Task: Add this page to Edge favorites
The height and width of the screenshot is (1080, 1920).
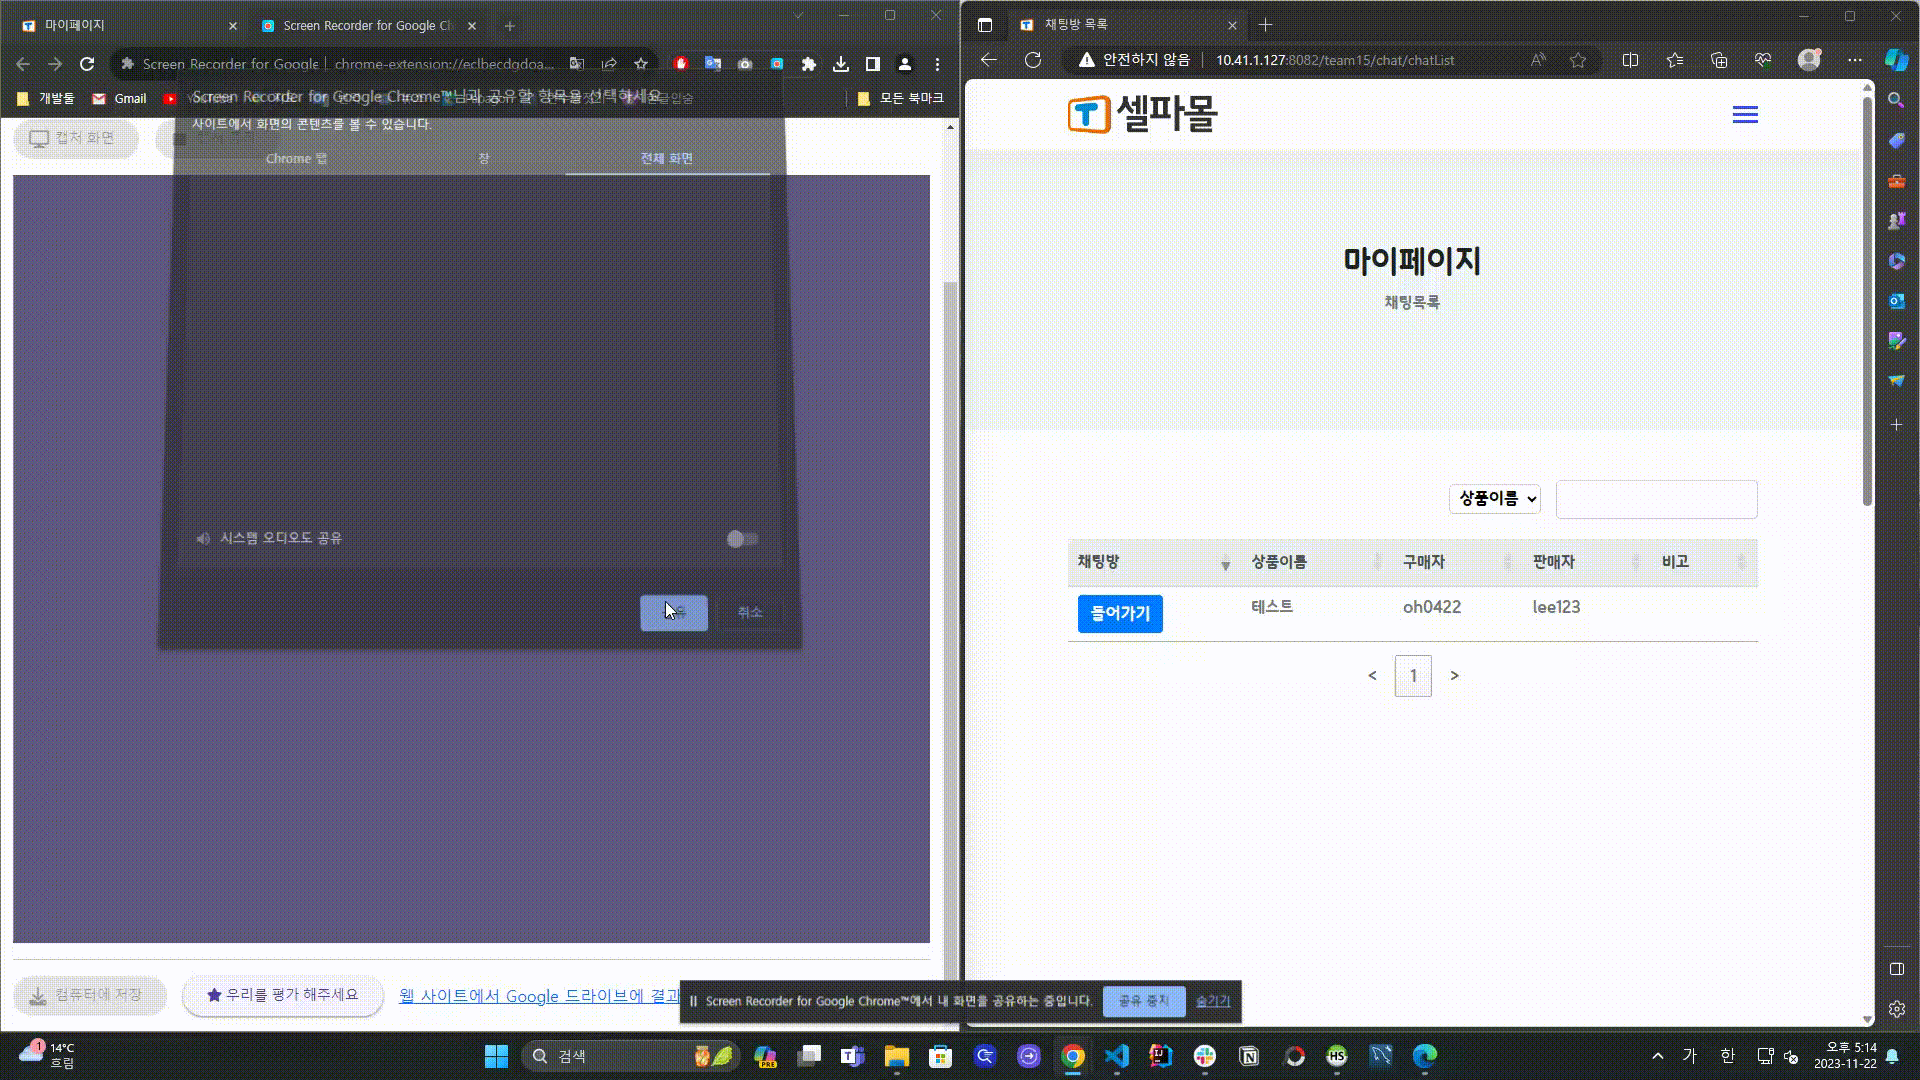Action: pyautogui.click(x=1578, y=60)
